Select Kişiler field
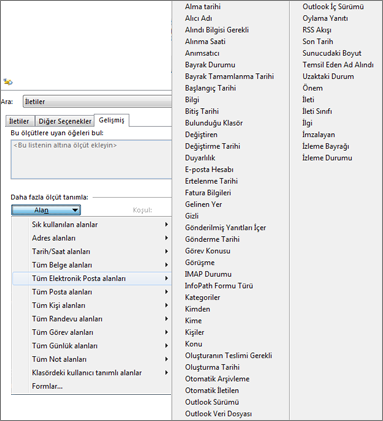The image size is (383, 421). [194, 332]
